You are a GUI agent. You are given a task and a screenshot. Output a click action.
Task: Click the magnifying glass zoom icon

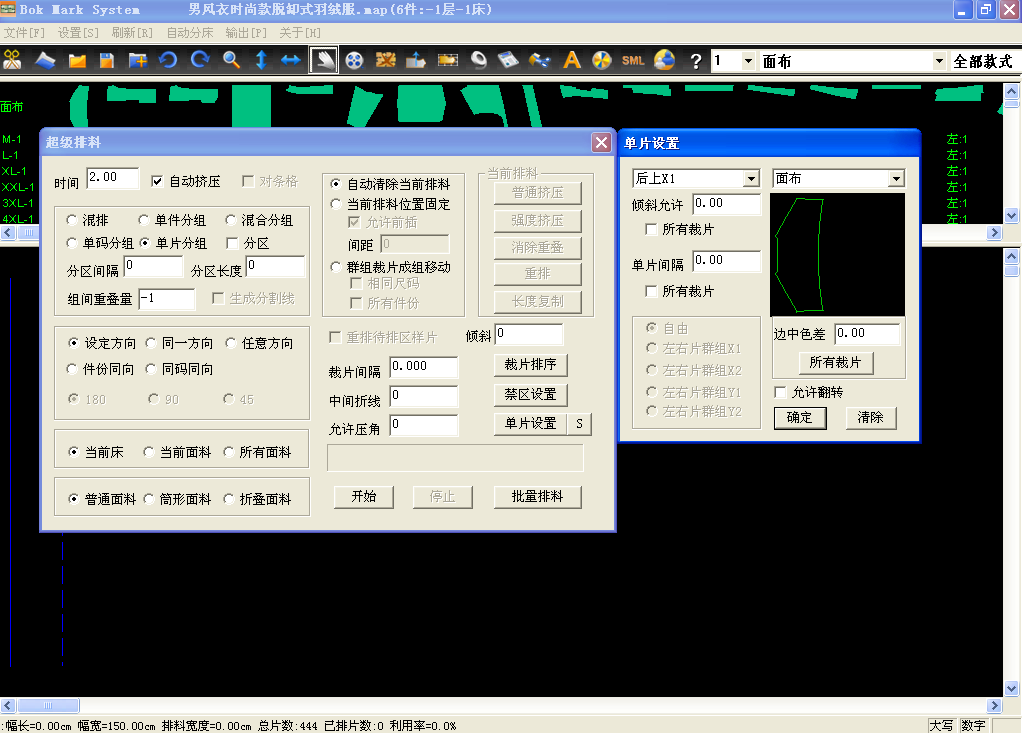pos(230,60)
